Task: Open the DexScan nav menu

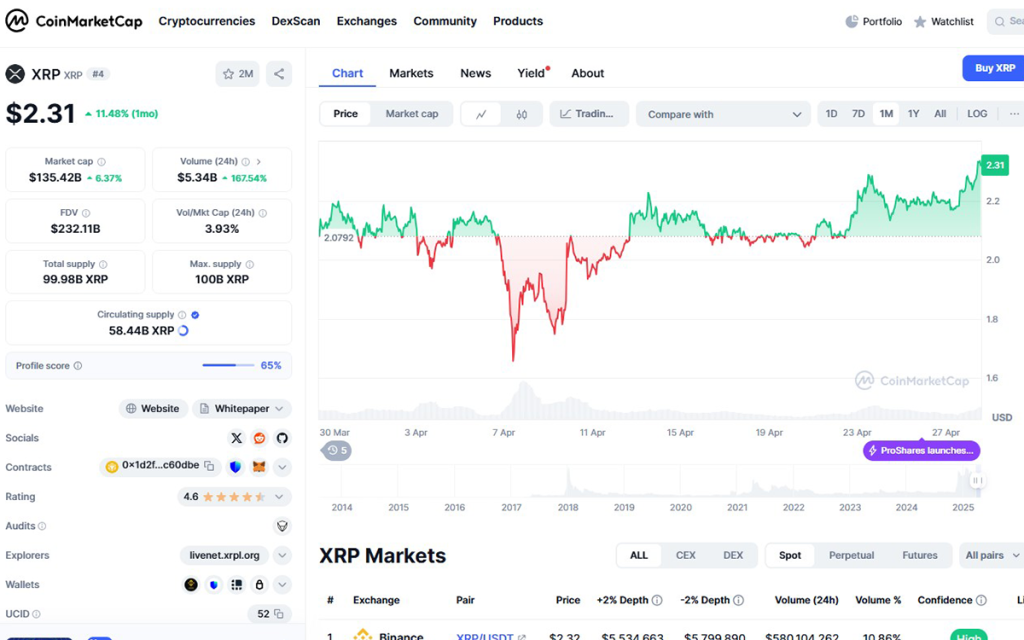Action: (x=296, y=21)
